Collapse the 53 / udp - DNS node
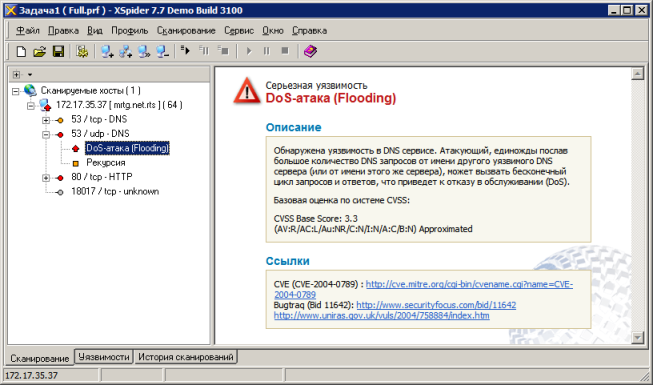Screen dimensions: 653x385 click(x=46, y=135)
